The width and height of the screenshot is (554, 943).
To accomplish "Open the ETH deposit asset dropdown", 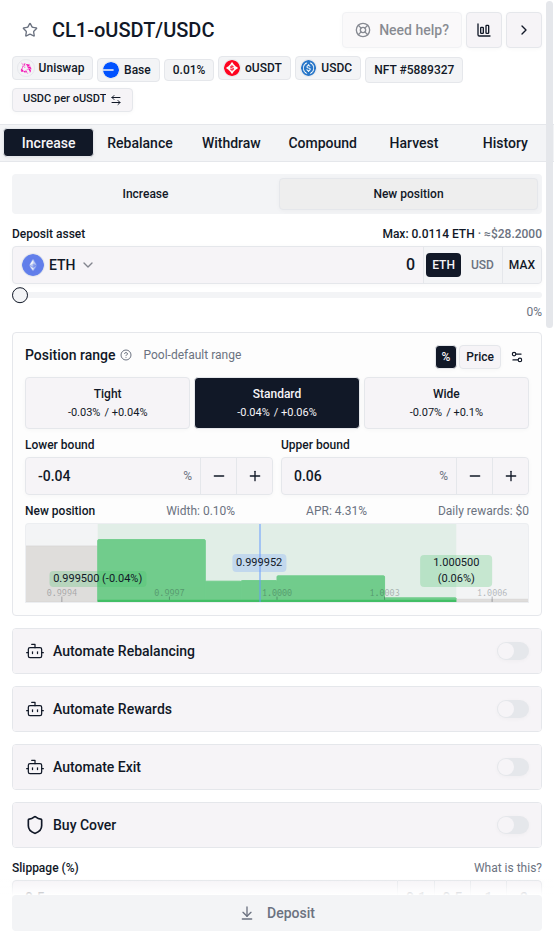I will click(x=58, y=265).
